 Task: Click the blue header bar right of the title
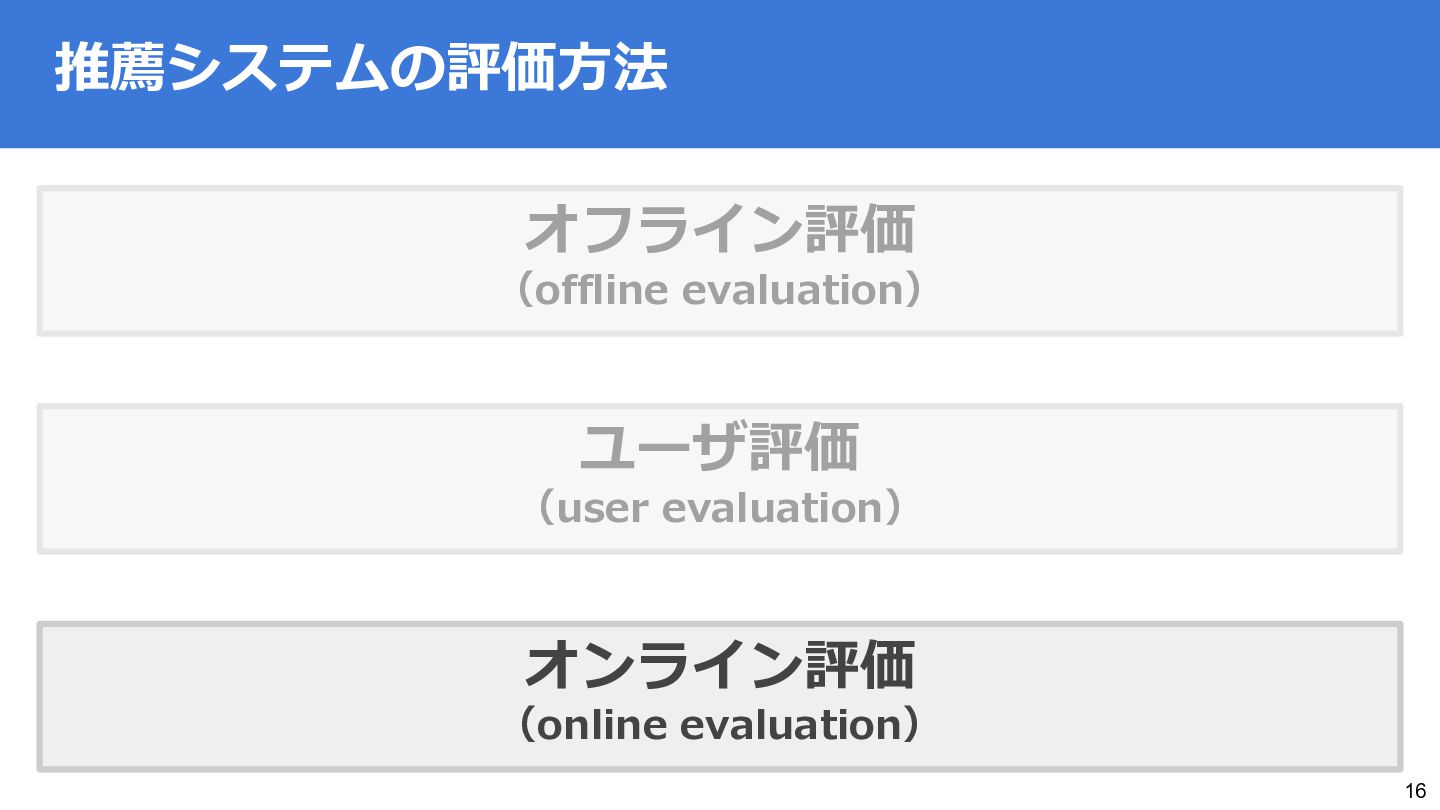1050,72
